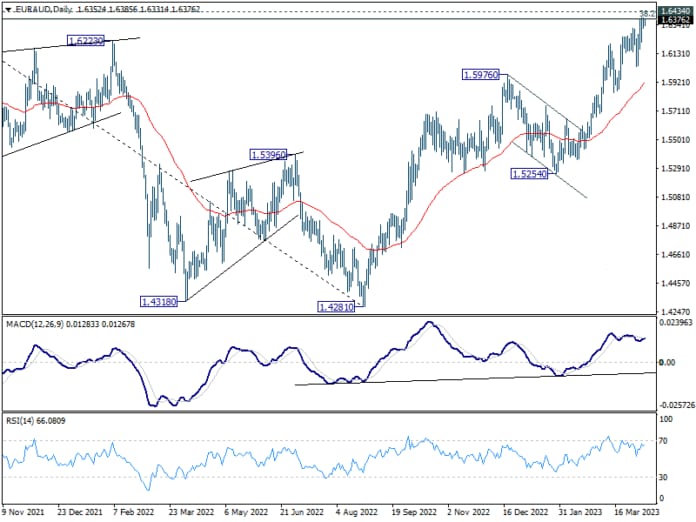Image resolution: width=696 pixels, height=522 pixels.
Task: Click 1.55010 on the price axis
Action: pyautogui.click(x=676, y=140)
